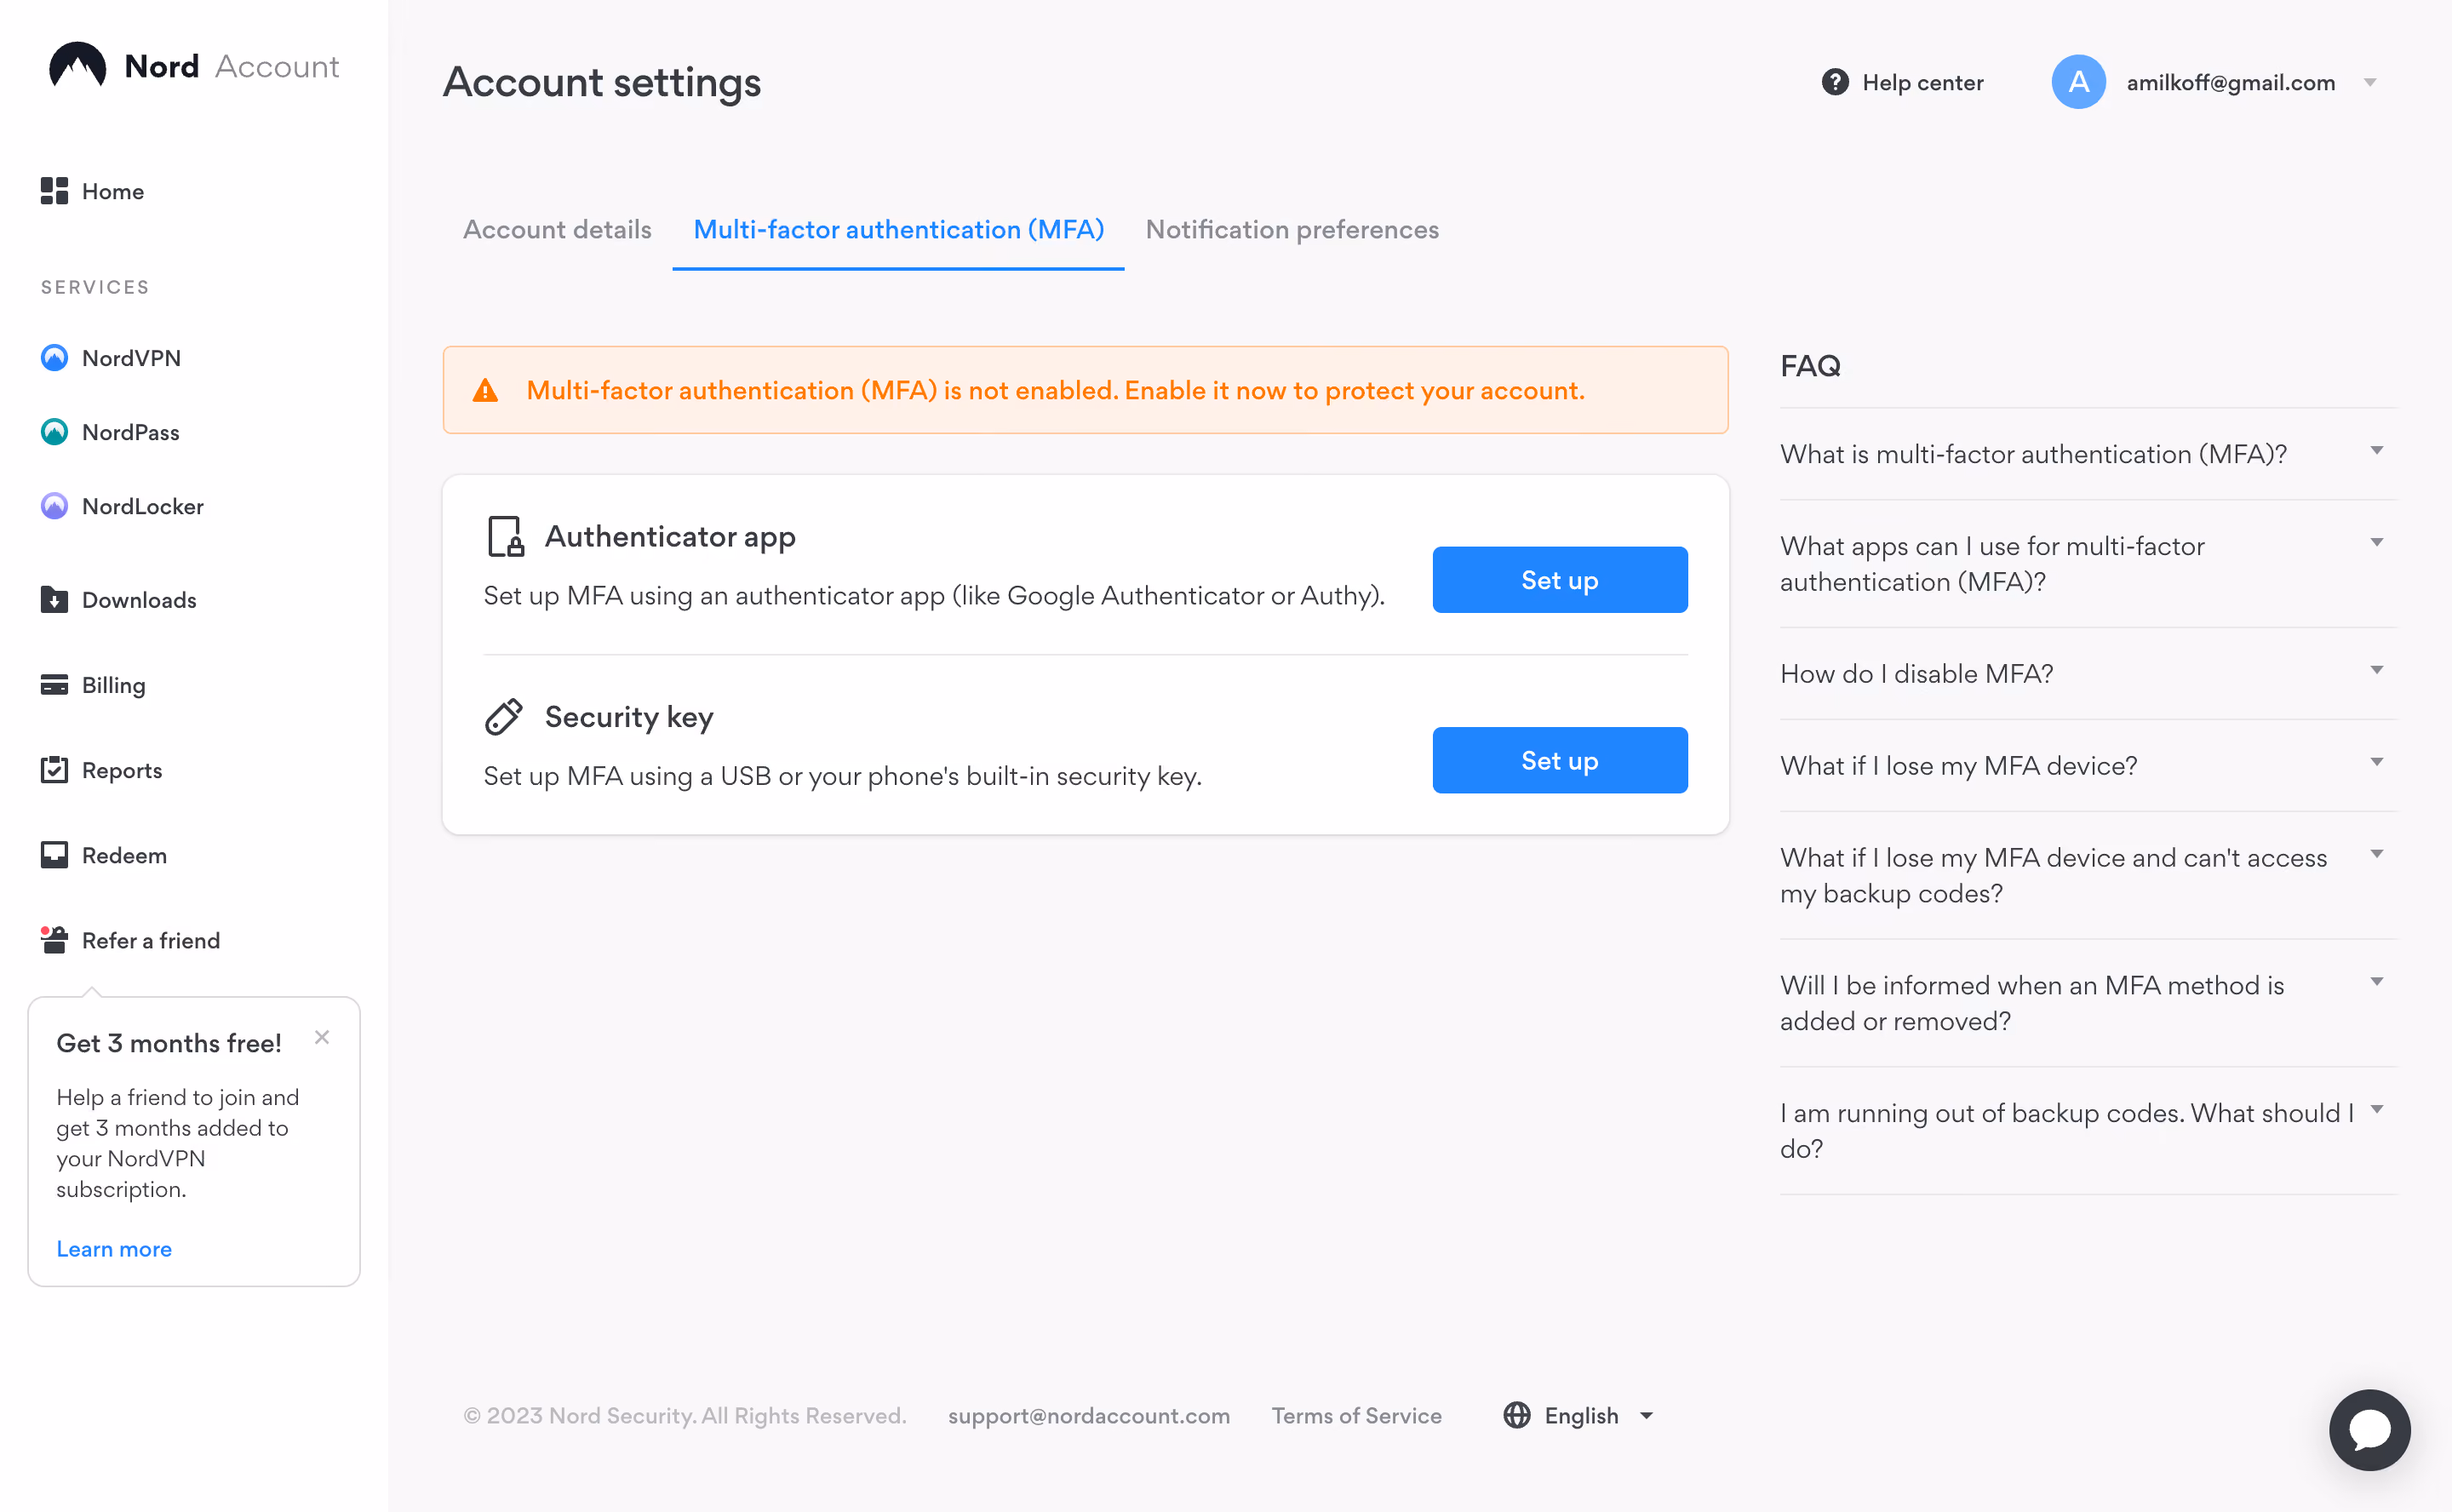Switch to the Account details tab
Image resolution: width=2452 pixels, height=1512 pixels.
pos(557,230)
